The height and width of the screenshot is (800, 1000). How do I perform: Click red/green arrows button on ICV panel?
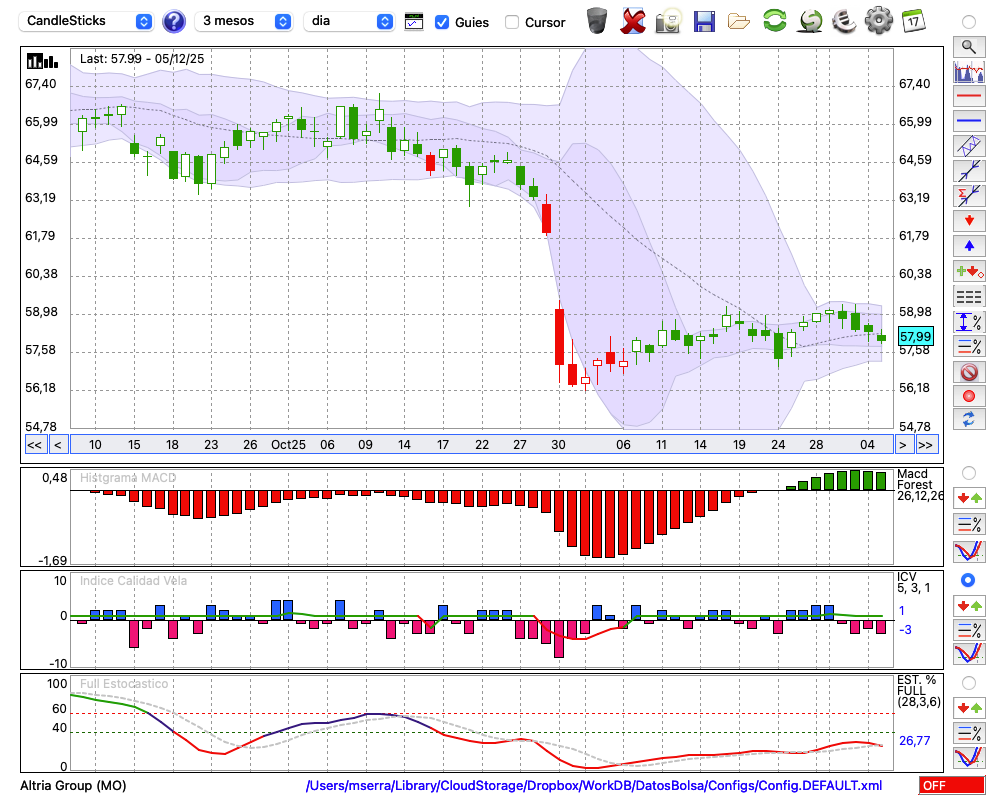[969, 605]
